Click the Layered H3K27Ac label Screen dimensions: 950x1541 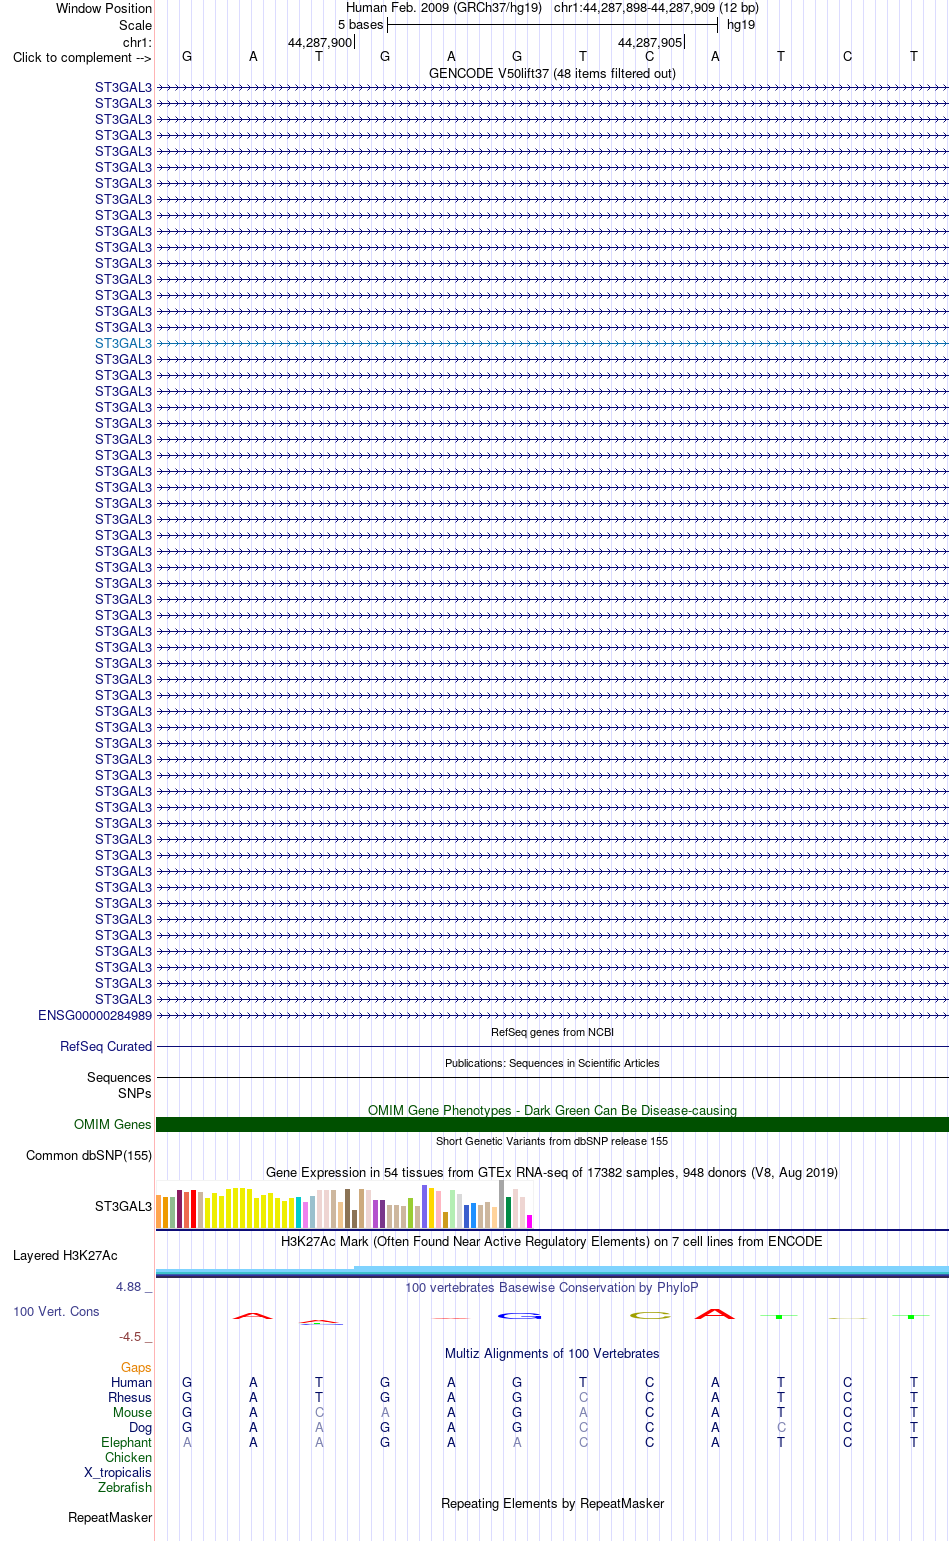(65, 1255)
